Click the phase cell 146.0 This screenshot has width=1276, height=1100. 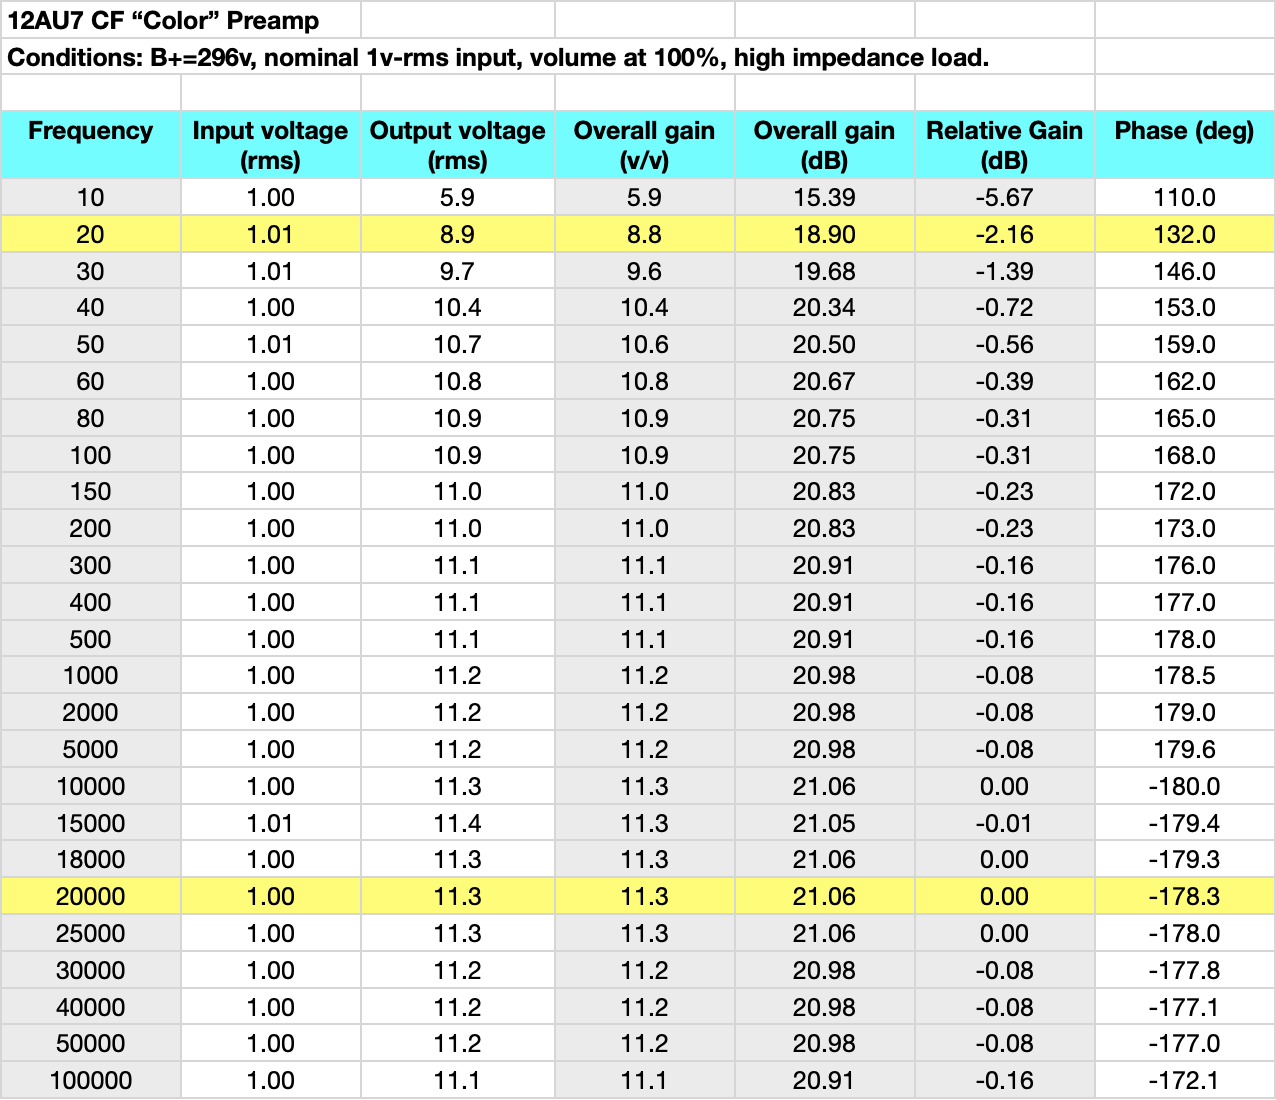tap(1184, 271)
